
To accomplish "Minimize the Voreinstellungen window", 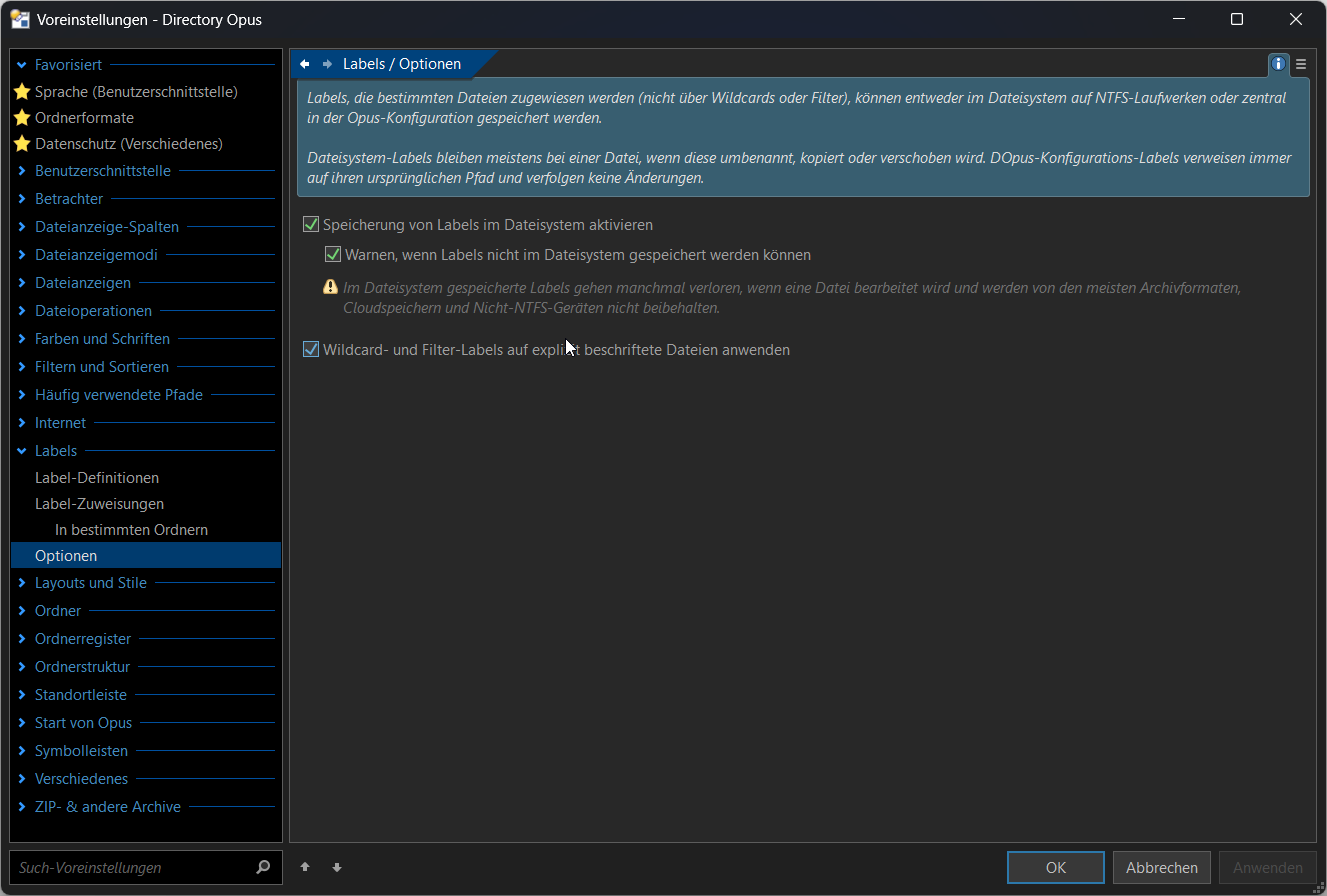I will [1178, 19].
